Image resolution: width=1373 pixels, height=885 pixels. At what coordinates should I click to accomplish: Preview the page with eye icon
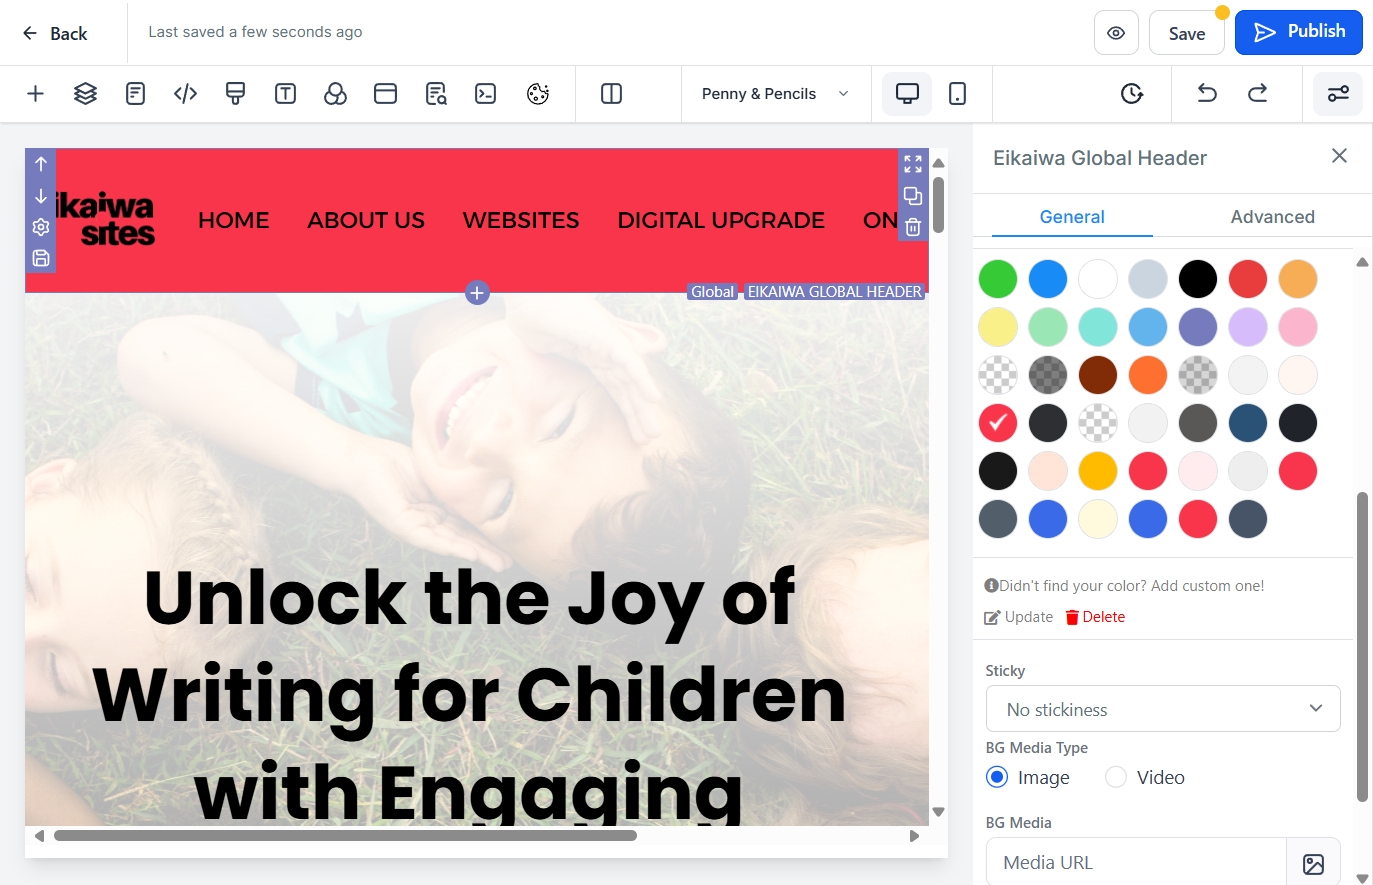[1116, 33]
